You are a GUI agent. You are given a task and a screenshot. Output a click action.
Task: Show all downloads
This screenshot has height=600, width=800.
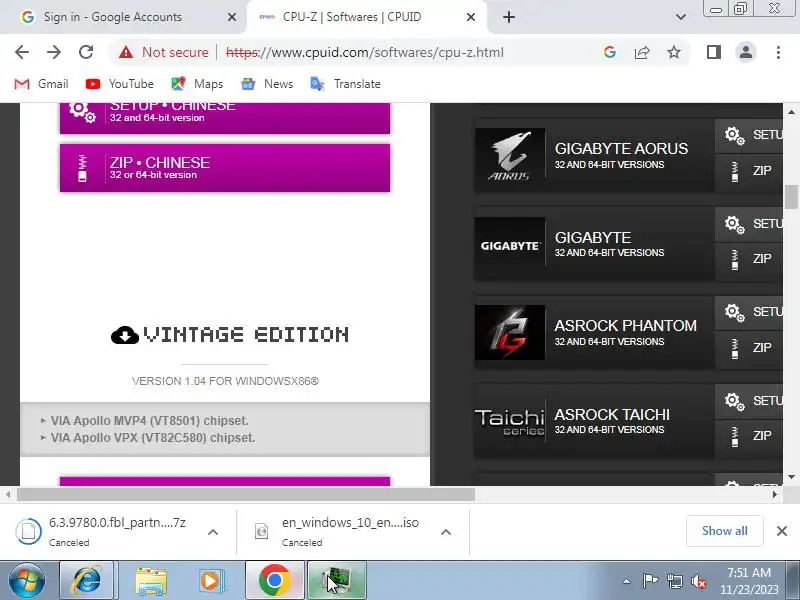click(x=724, y=531)
